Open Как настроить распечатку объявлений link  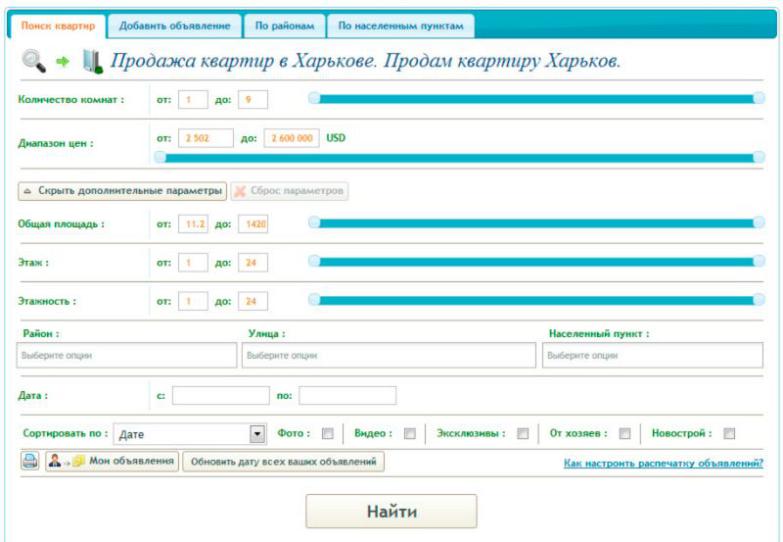[663, 463]
